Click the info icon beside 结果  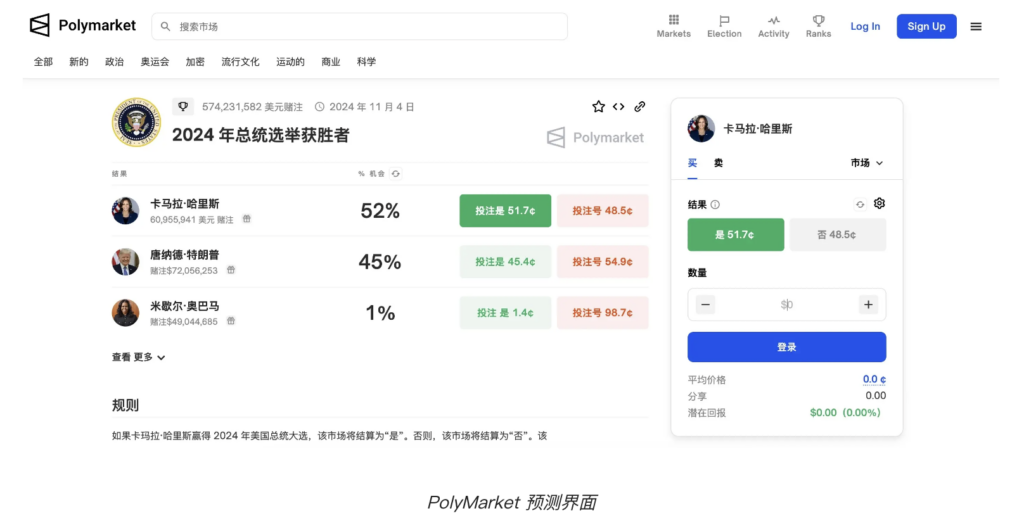(x=715, y=204)
